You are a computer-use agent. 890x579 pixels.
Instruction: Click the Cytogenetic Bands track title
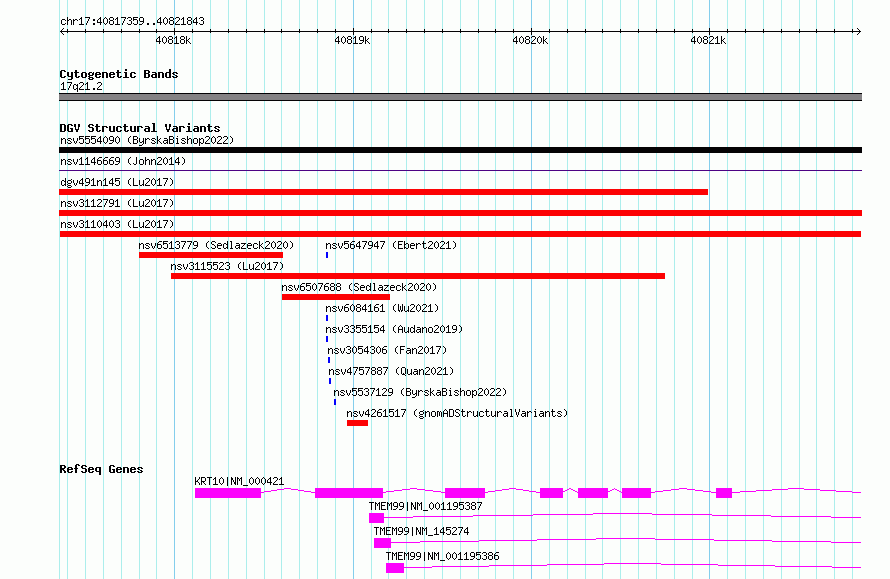click(119, 74)
